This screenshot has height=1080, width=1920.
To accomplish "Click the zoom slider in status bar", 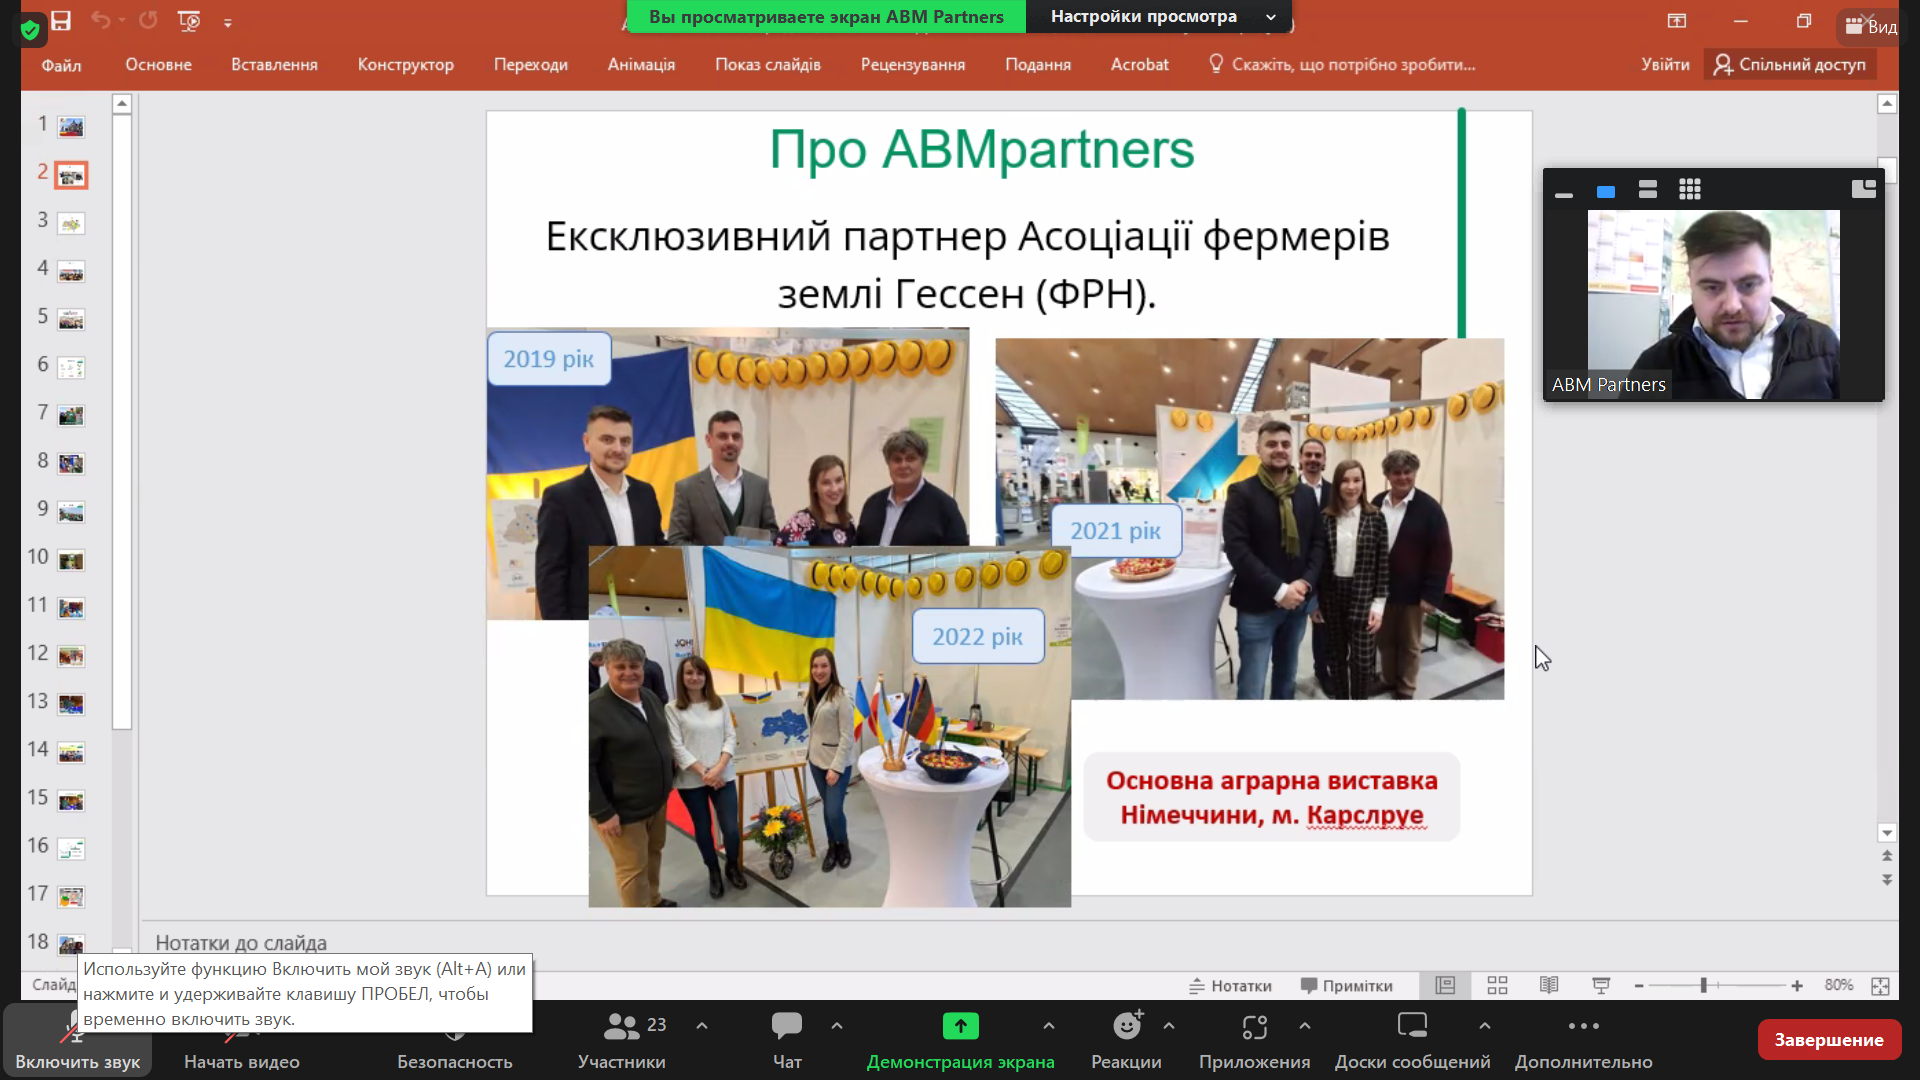I will [1703, 986].
